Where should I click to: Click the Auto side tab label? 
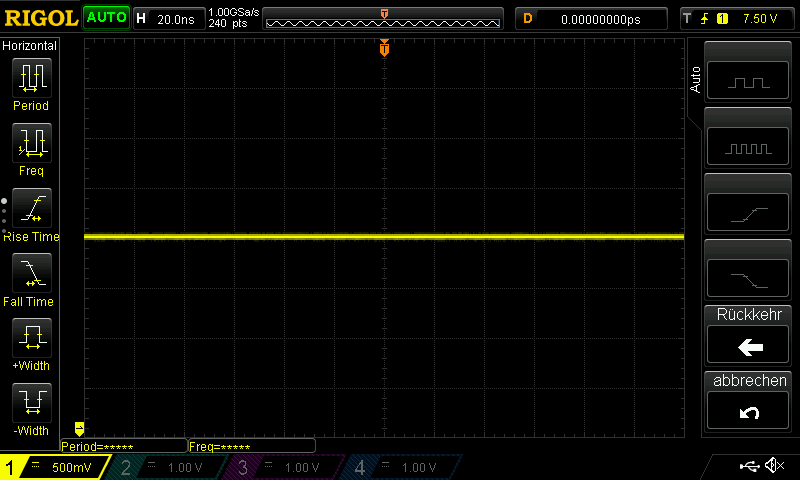(695, 80)
